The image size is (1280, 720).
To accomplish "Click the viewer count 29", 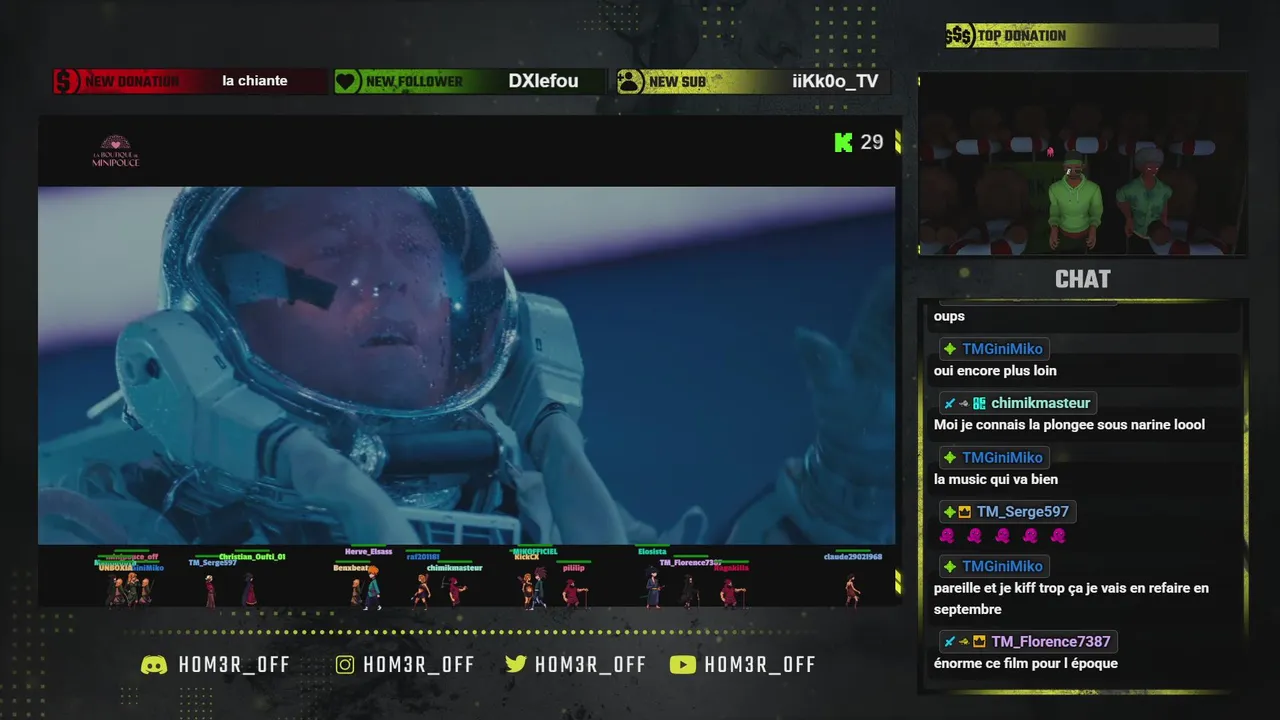I will (872, 142).
